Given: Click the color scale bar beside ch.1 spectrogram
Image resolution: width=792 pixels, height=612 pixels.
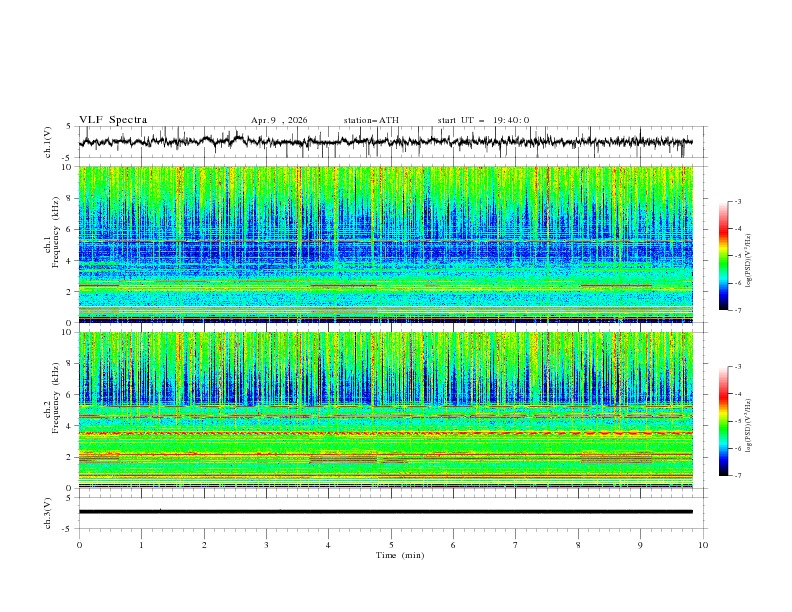Looking at the screenshot, I should pyautogui.click(x=723, y=256).
